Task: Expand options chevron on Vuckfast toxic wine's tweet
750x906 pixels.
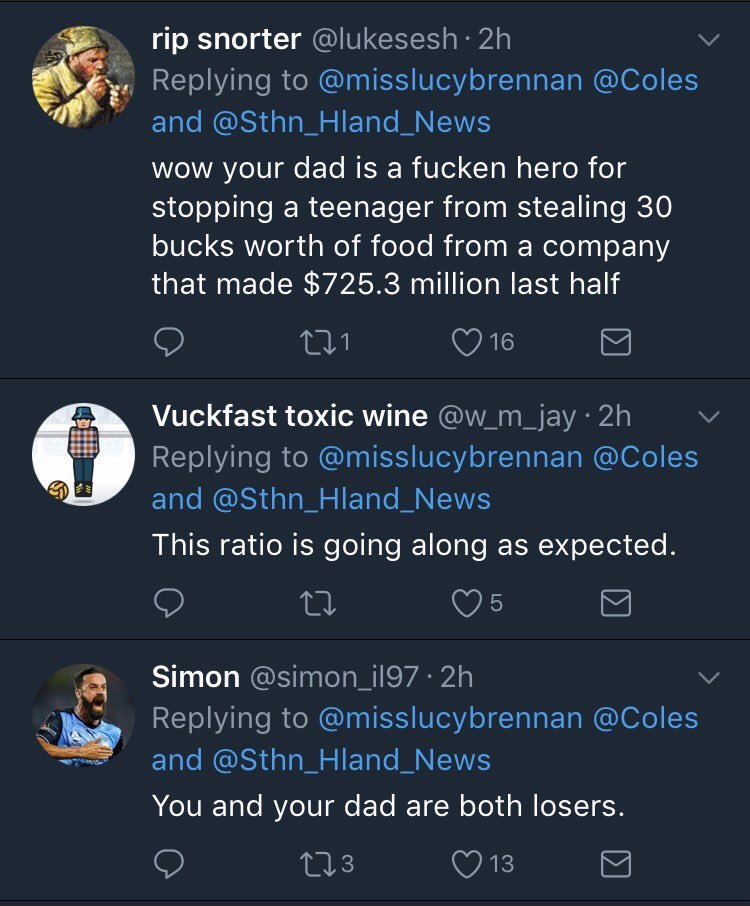Action: pyautogui.click(x=707, y=417)
